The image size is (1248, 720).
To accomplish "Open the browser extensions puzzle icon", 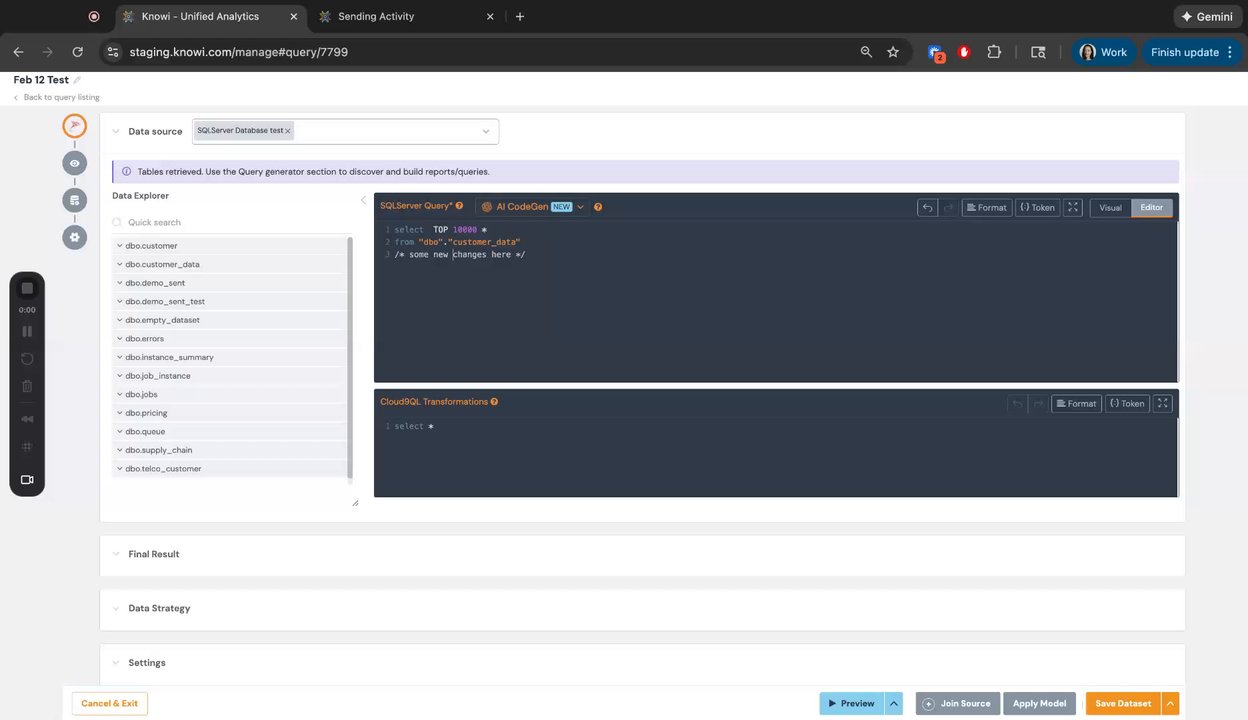I will 994,52.
